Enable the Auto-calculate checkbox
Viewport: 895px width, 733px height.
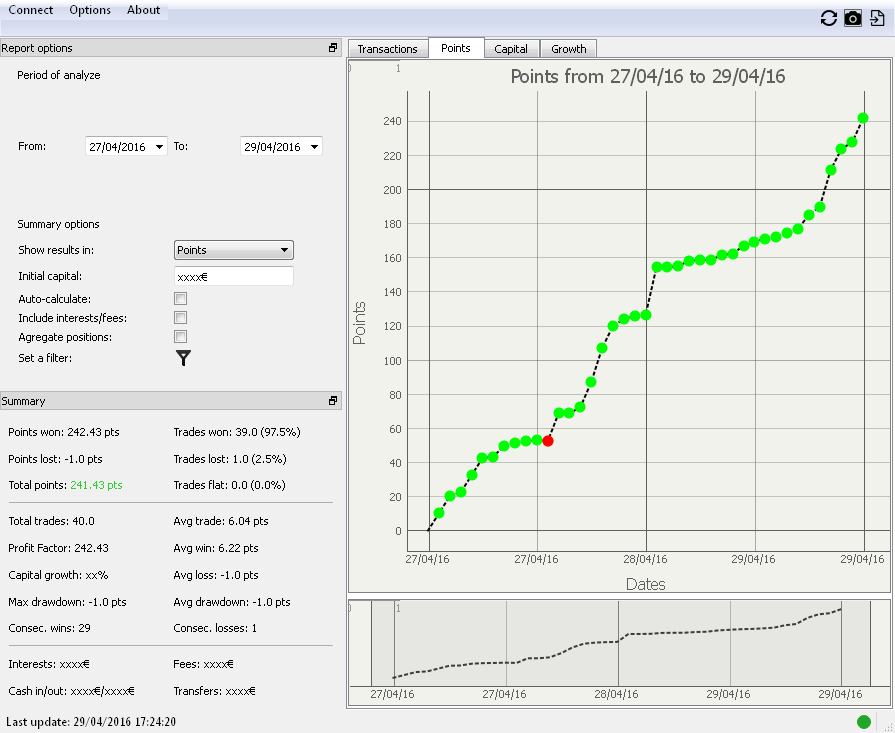[181, 299]
